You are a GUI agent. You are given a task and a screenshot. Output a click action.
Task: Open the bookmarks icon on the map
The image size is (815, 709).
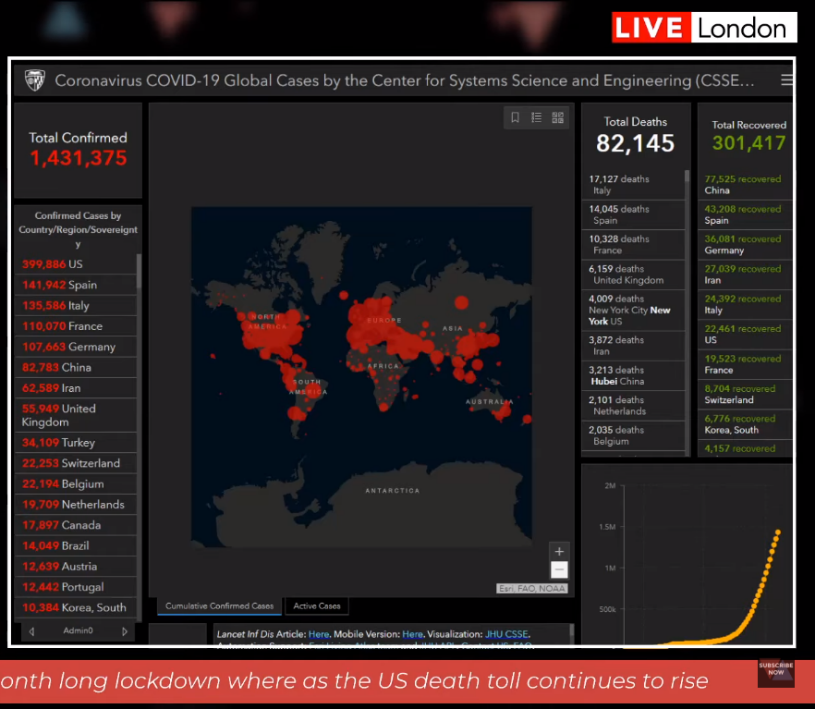pyautogui.click(x=515, y=118)
